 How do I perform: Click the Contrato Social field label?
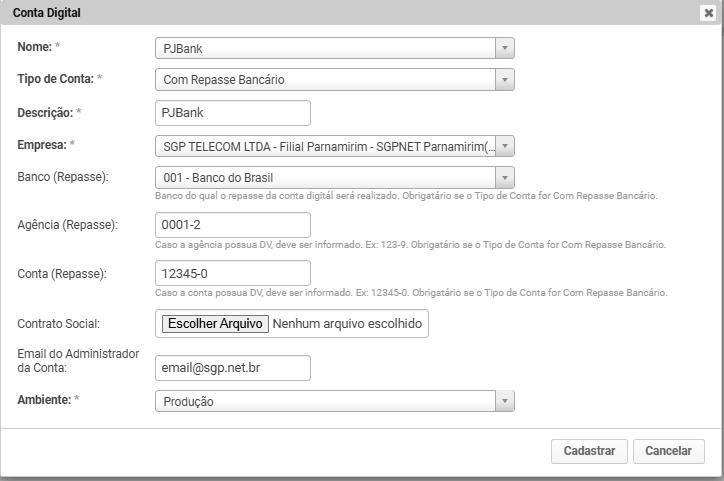click(x=59, y=324)
